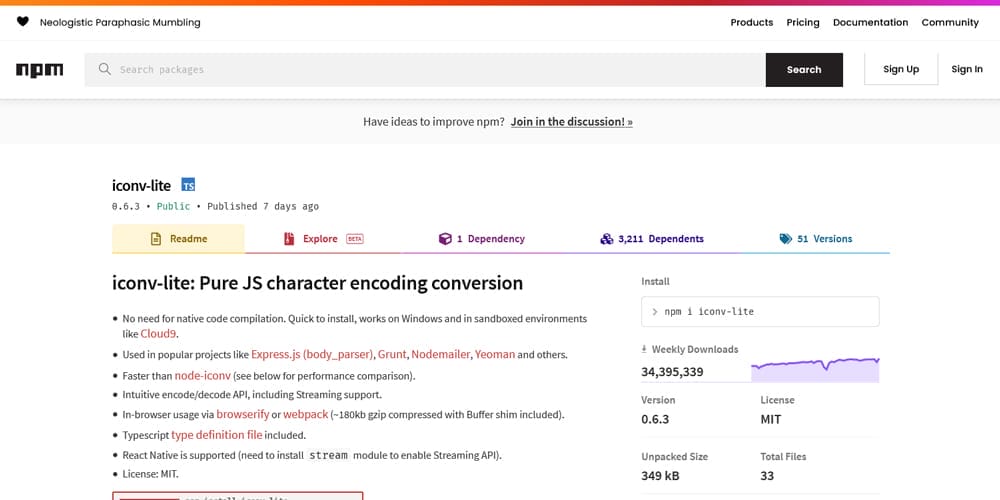Click the TypeScript TS badge icon

click(188, 185)
